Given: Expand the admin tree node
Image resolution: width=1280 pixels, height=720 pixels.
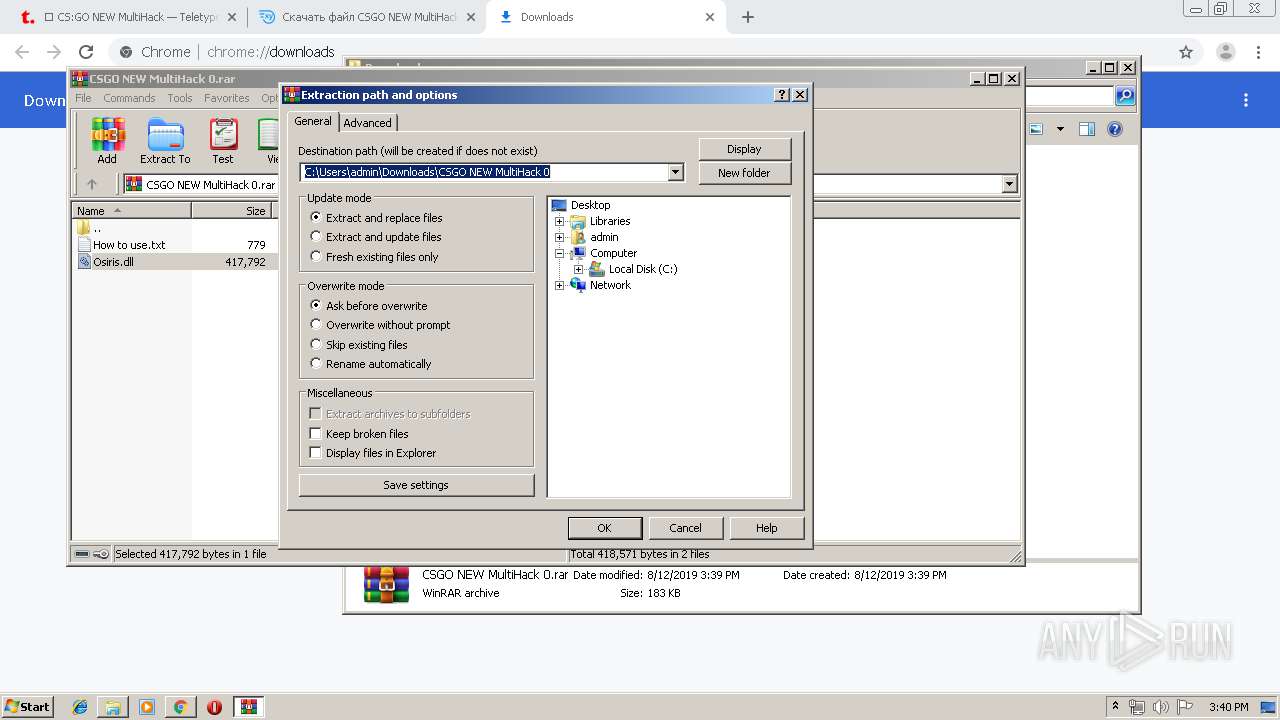Looking at the screenshot, I should pos(559,237).
